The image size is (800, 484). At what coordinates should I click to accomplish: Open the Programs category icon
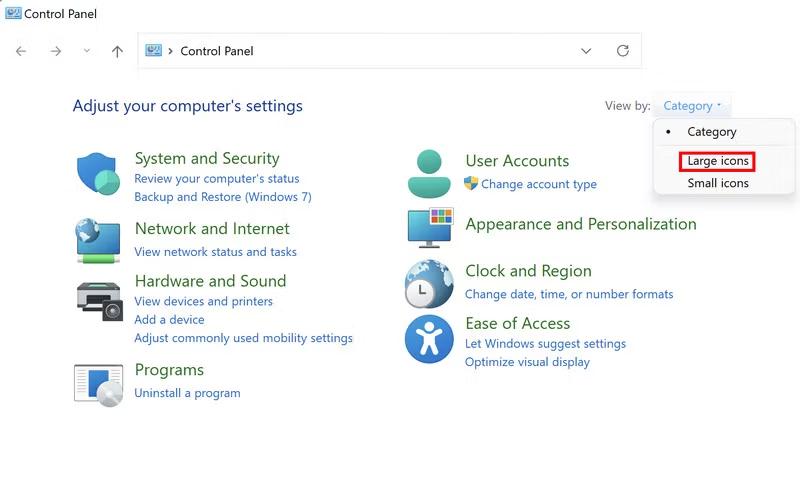pyautogui.click(x=98, y=382)
